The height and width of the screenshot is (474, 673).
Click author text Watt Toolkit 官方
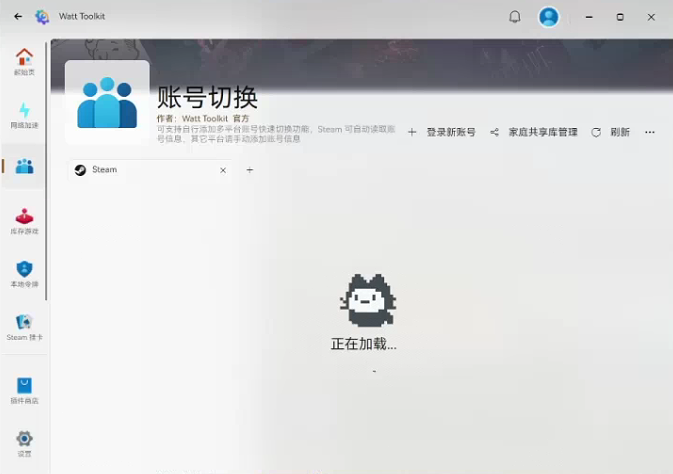215,118
